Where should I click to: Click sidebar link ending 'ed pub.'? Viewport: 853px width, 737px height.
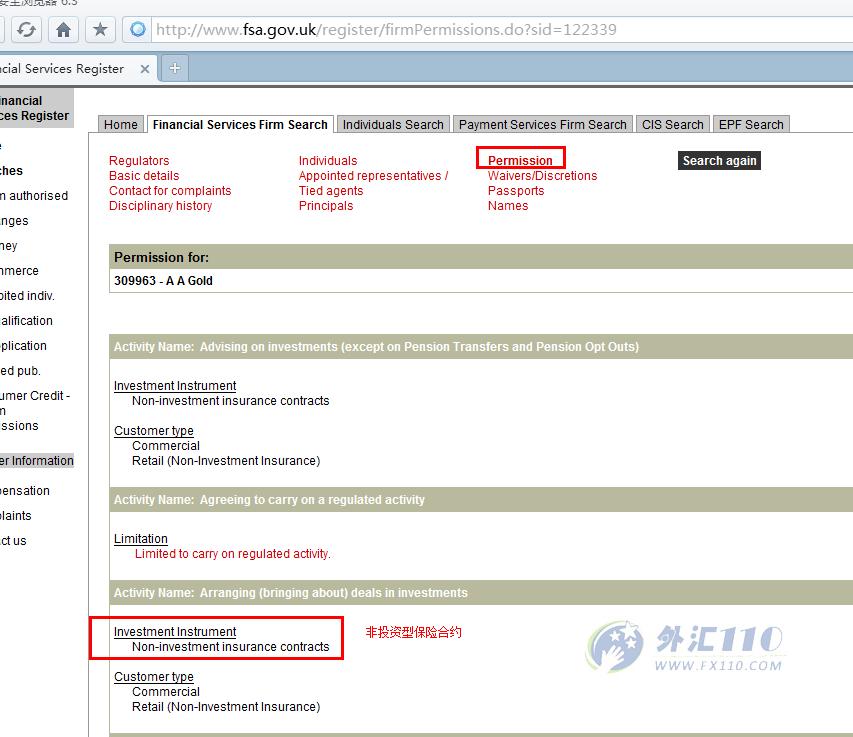[x=20, y=371]
